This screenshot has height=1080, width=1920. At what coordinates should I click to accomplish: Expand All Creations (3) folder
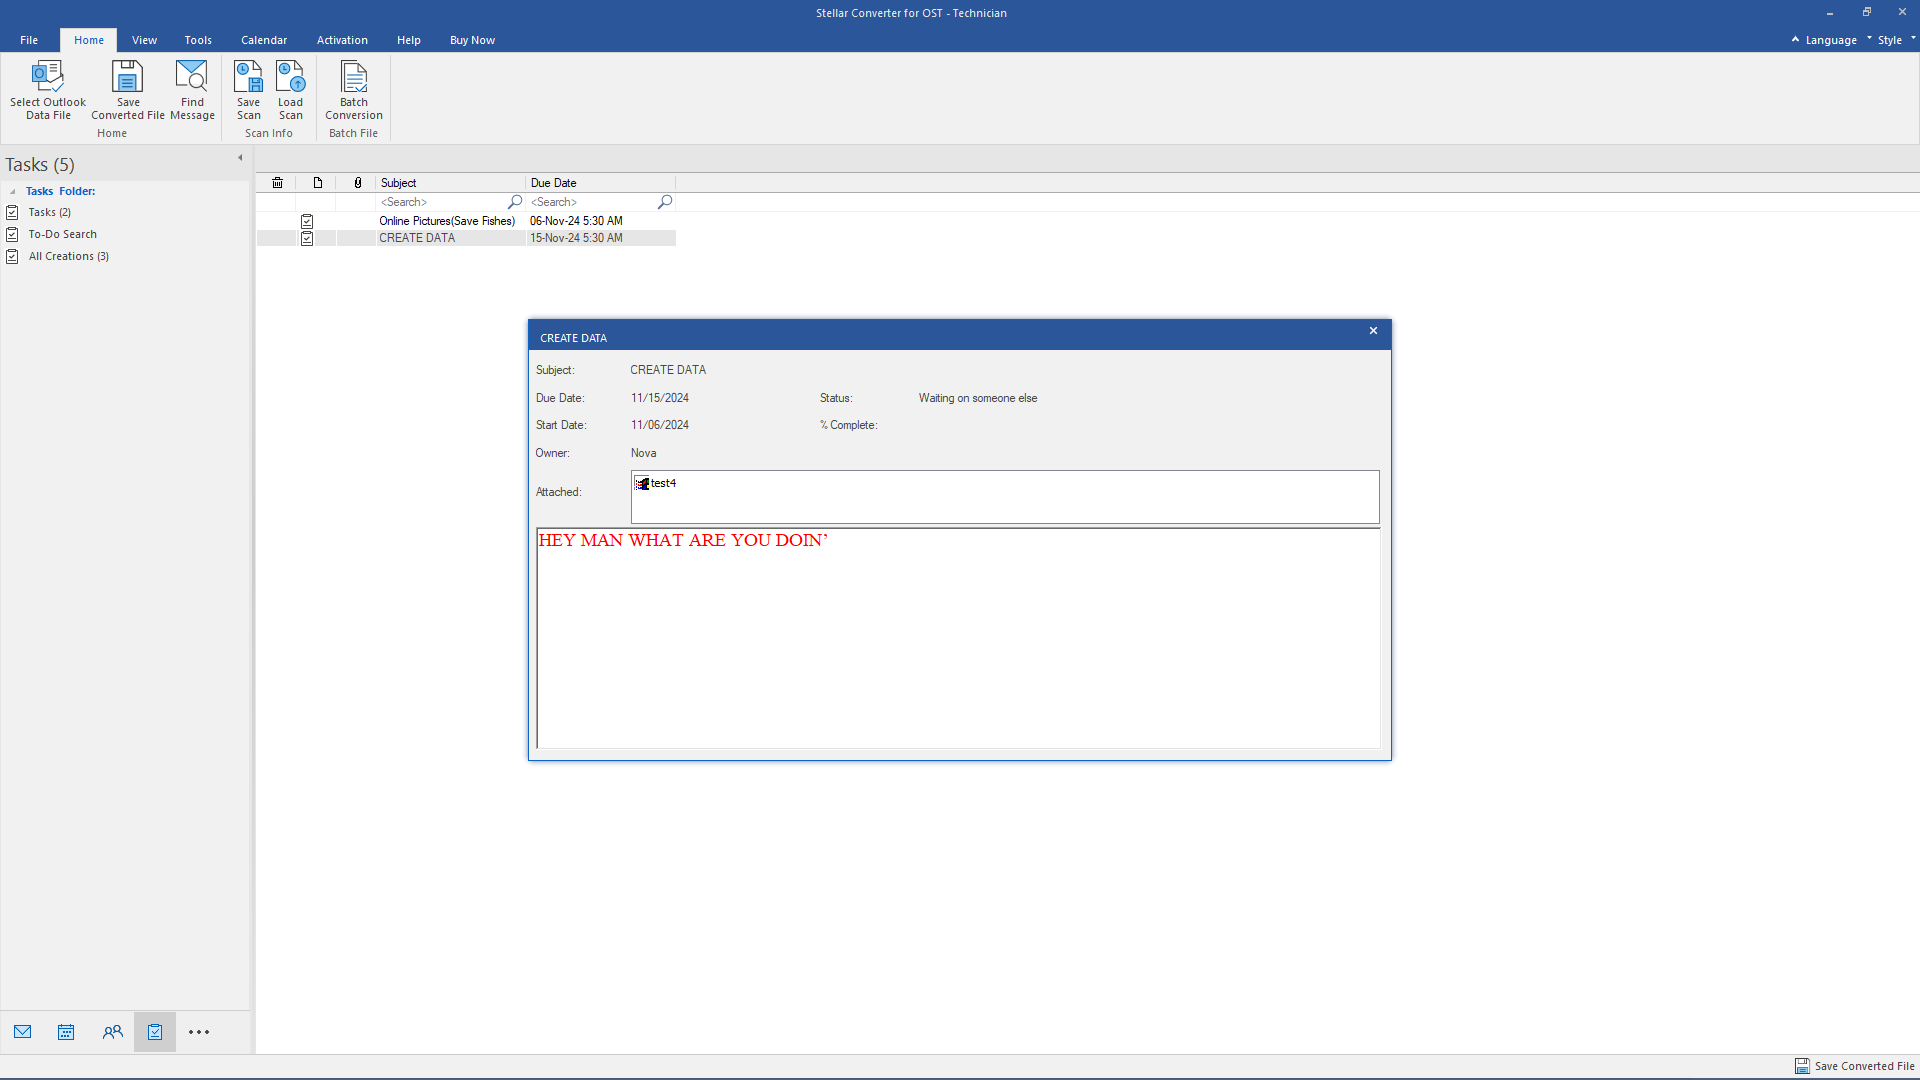[x=69, y=256]
